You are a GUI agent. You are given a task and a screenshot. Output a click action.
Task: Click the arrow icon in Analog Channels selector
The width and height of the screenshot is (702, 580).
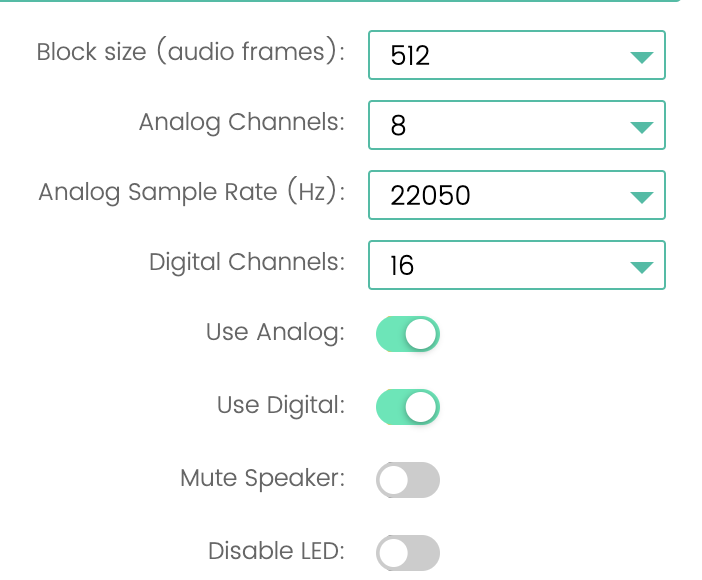642,127
